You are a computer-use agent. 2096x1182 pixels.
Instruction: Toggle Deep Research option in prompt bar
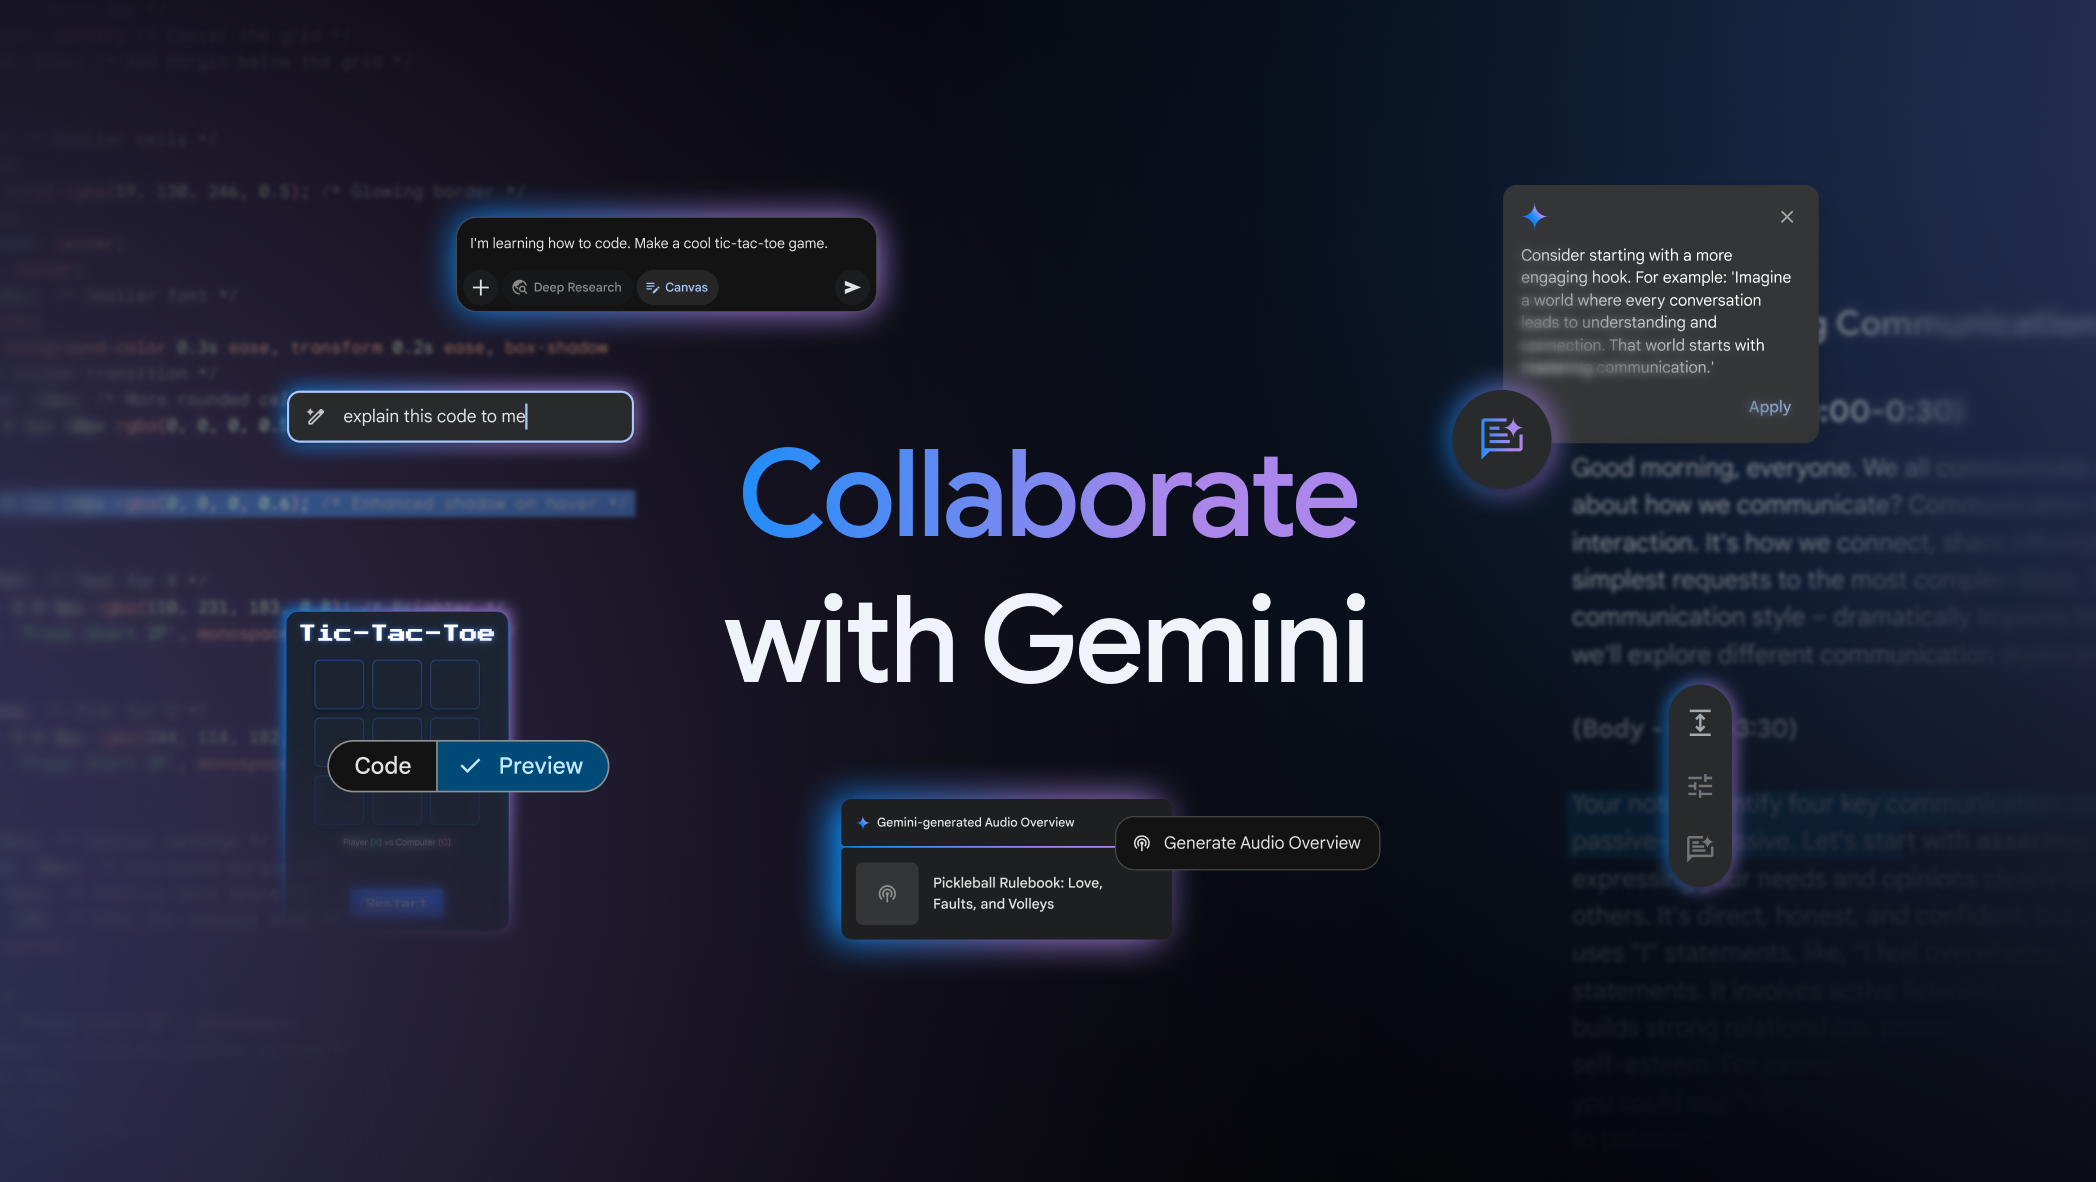tap(567, 287)
